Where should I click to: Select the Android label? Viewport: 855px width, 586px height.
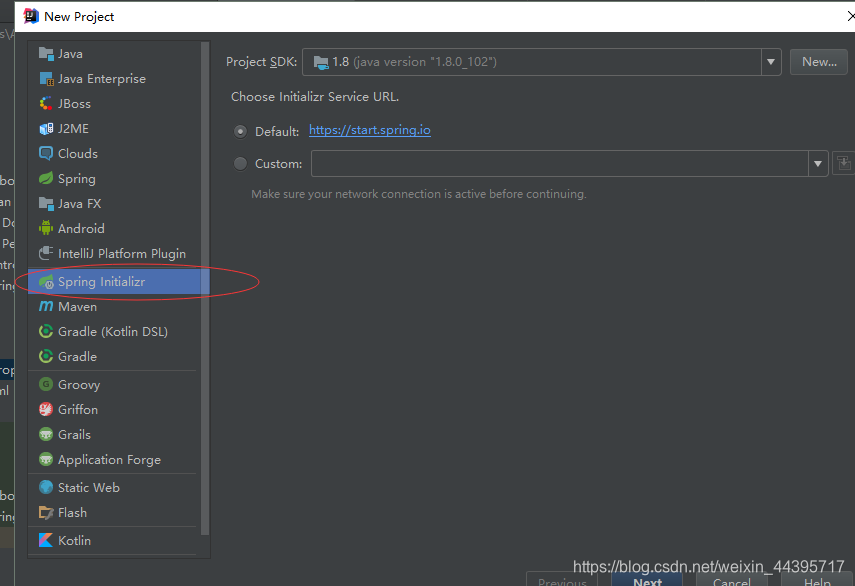[81, 228]
